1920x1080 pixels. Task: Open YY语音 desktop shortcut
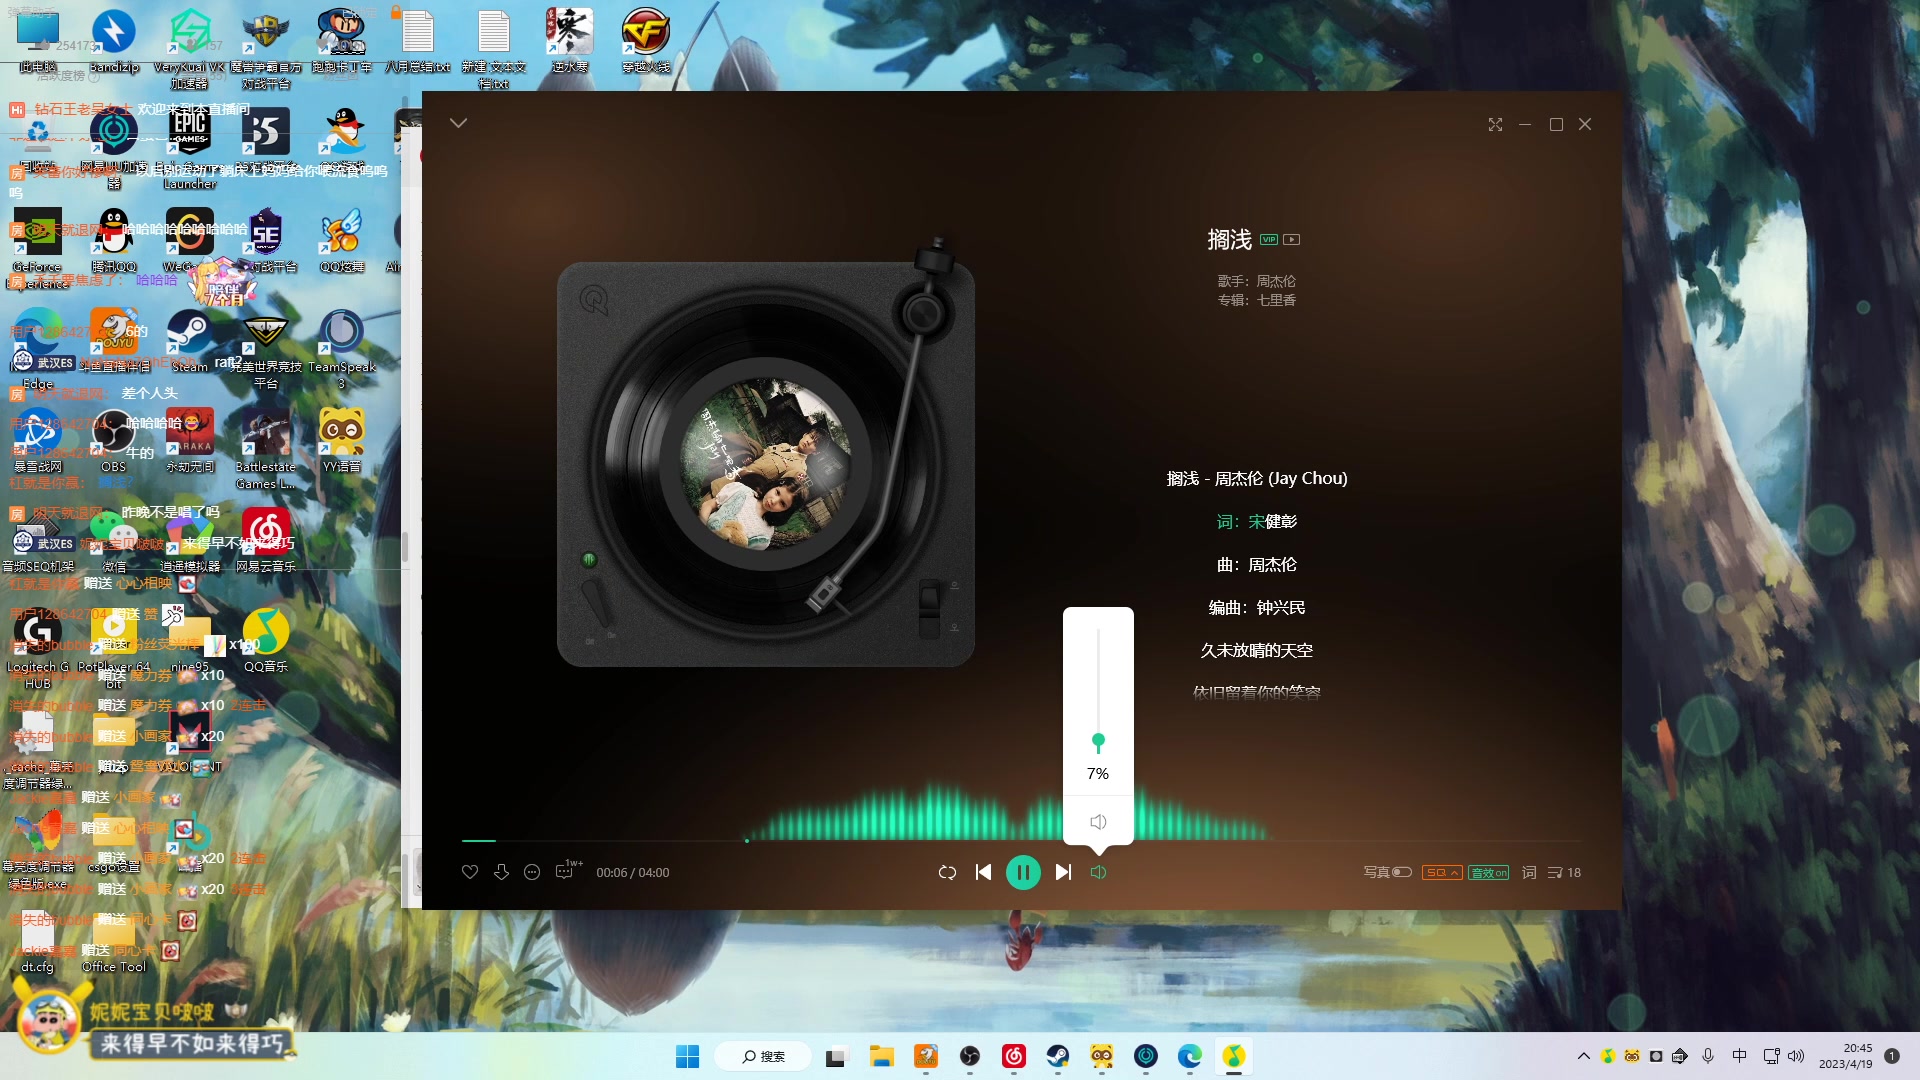(342, 440)
